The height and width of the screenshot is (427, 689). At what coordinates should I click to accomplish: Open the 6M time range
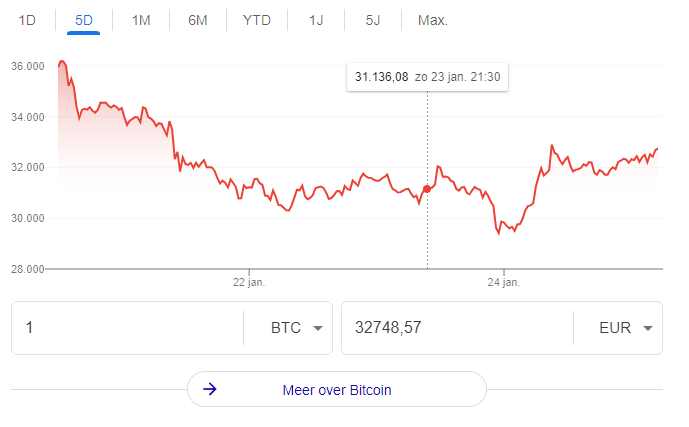click(198, 20)
